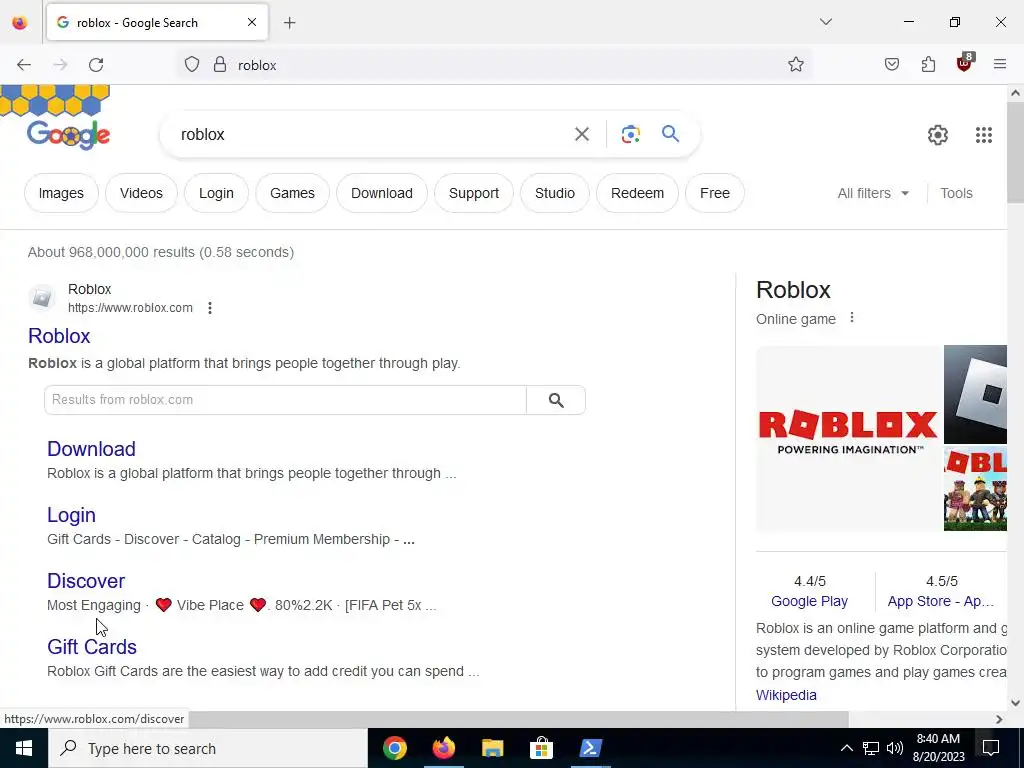Click the address bar showing roblox
Image resolution: width=1024 pixels, height=768 pixels.
(496, 65)
